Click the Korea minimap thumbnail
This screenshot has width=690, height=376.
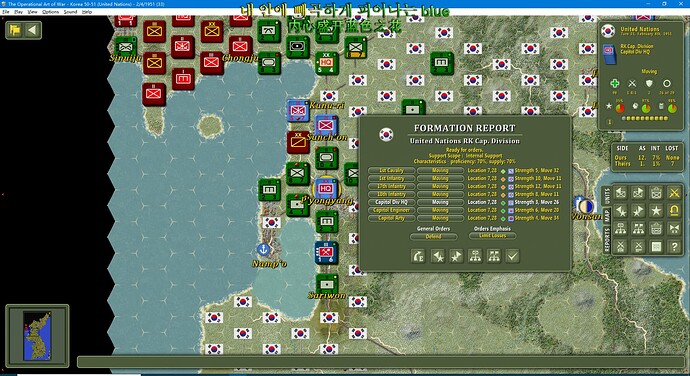pos(37,335)
